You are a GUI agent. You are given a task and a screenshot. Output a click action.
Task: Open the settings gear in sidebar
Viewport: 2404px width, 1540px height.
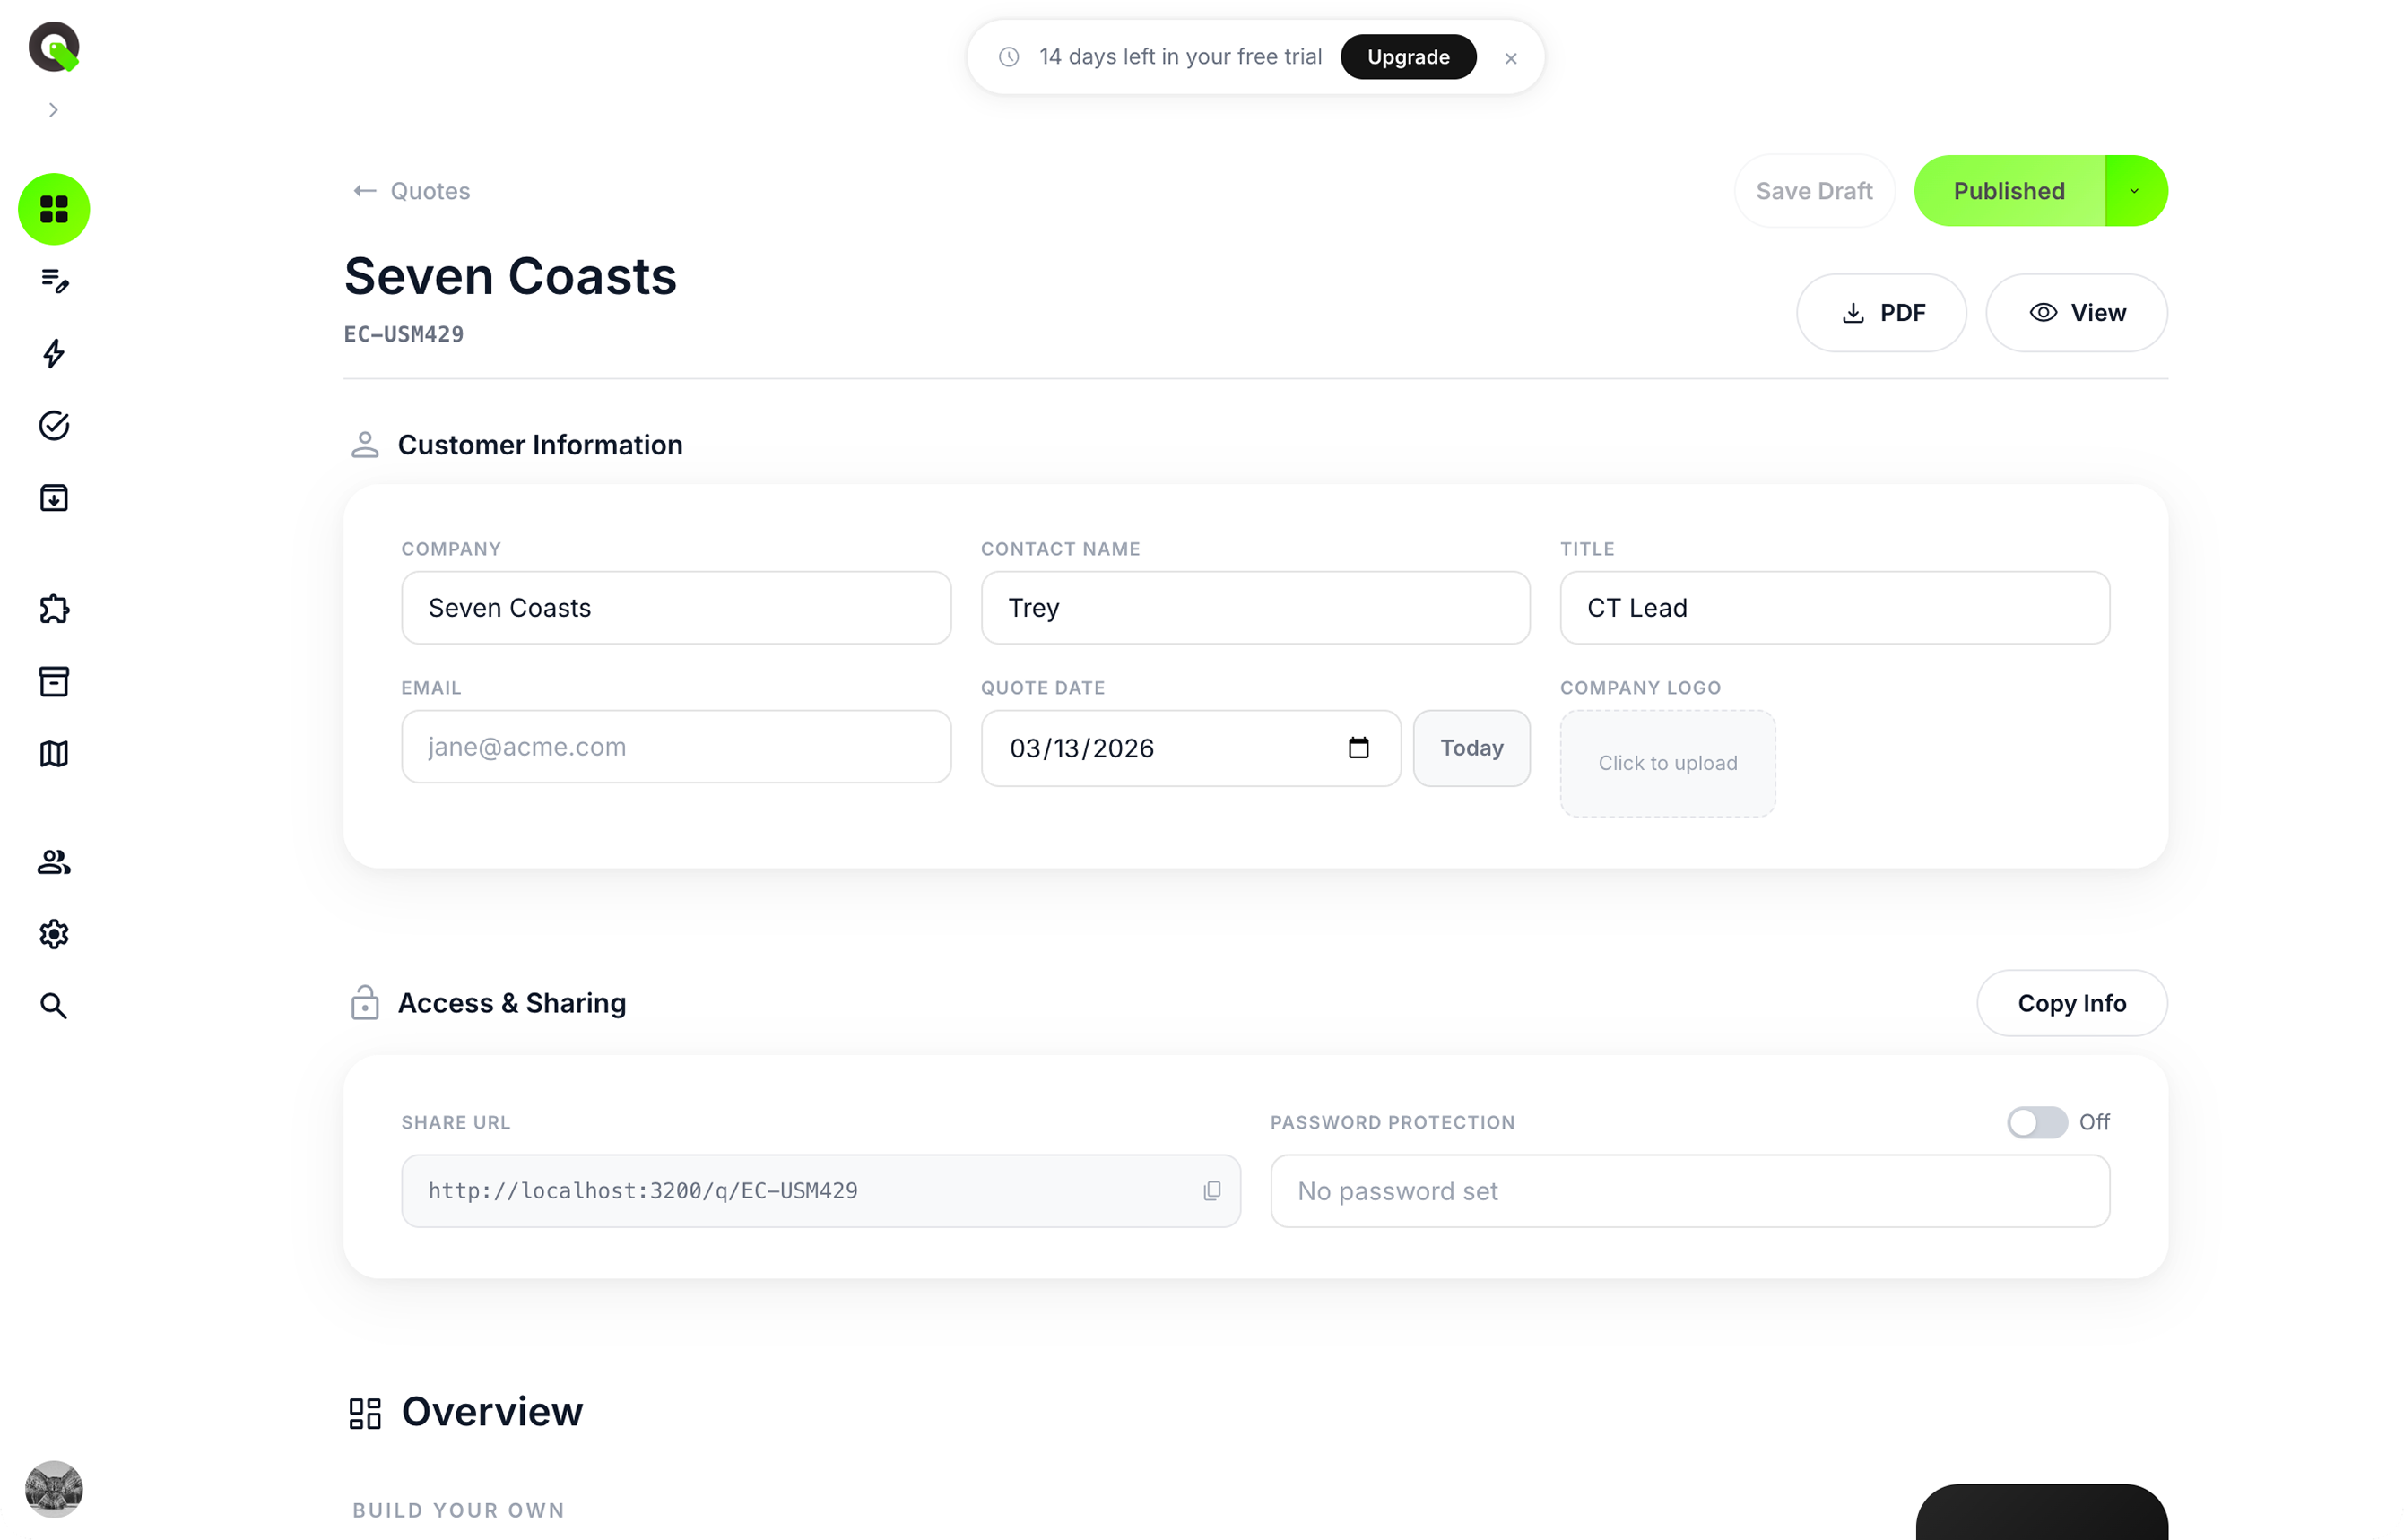[54, 934]
